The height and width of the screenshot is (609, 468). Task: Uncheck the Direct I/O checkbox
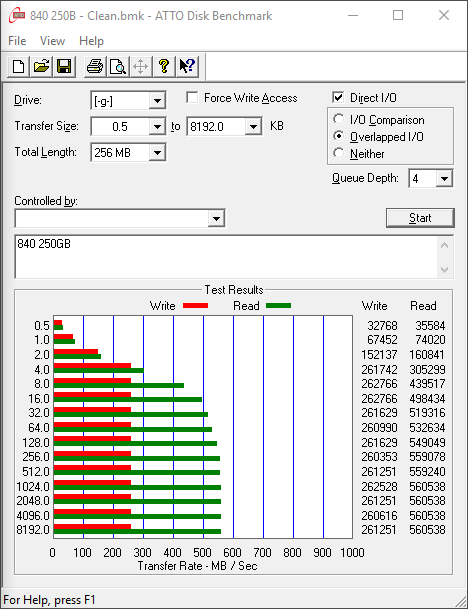pyautogui.click(x=338, y=97)
